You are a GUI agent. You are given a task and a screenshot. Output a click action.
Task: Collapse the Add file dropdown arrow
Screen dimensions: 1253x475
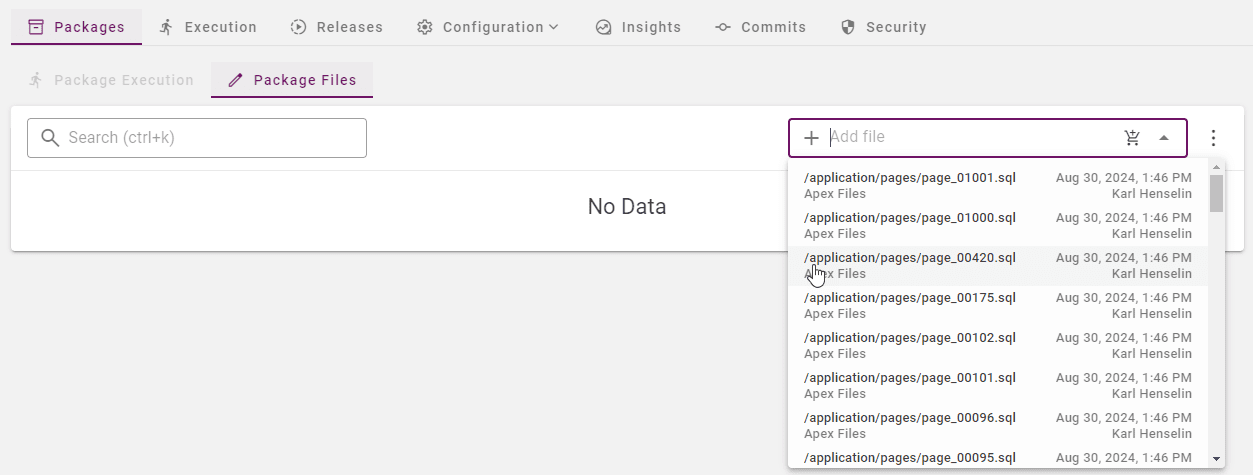(1164, 138)
